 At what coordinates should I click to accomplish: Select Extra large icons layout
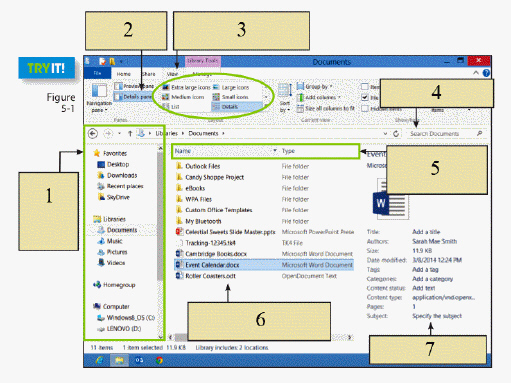pyautogui.click(x=186, y=87)
